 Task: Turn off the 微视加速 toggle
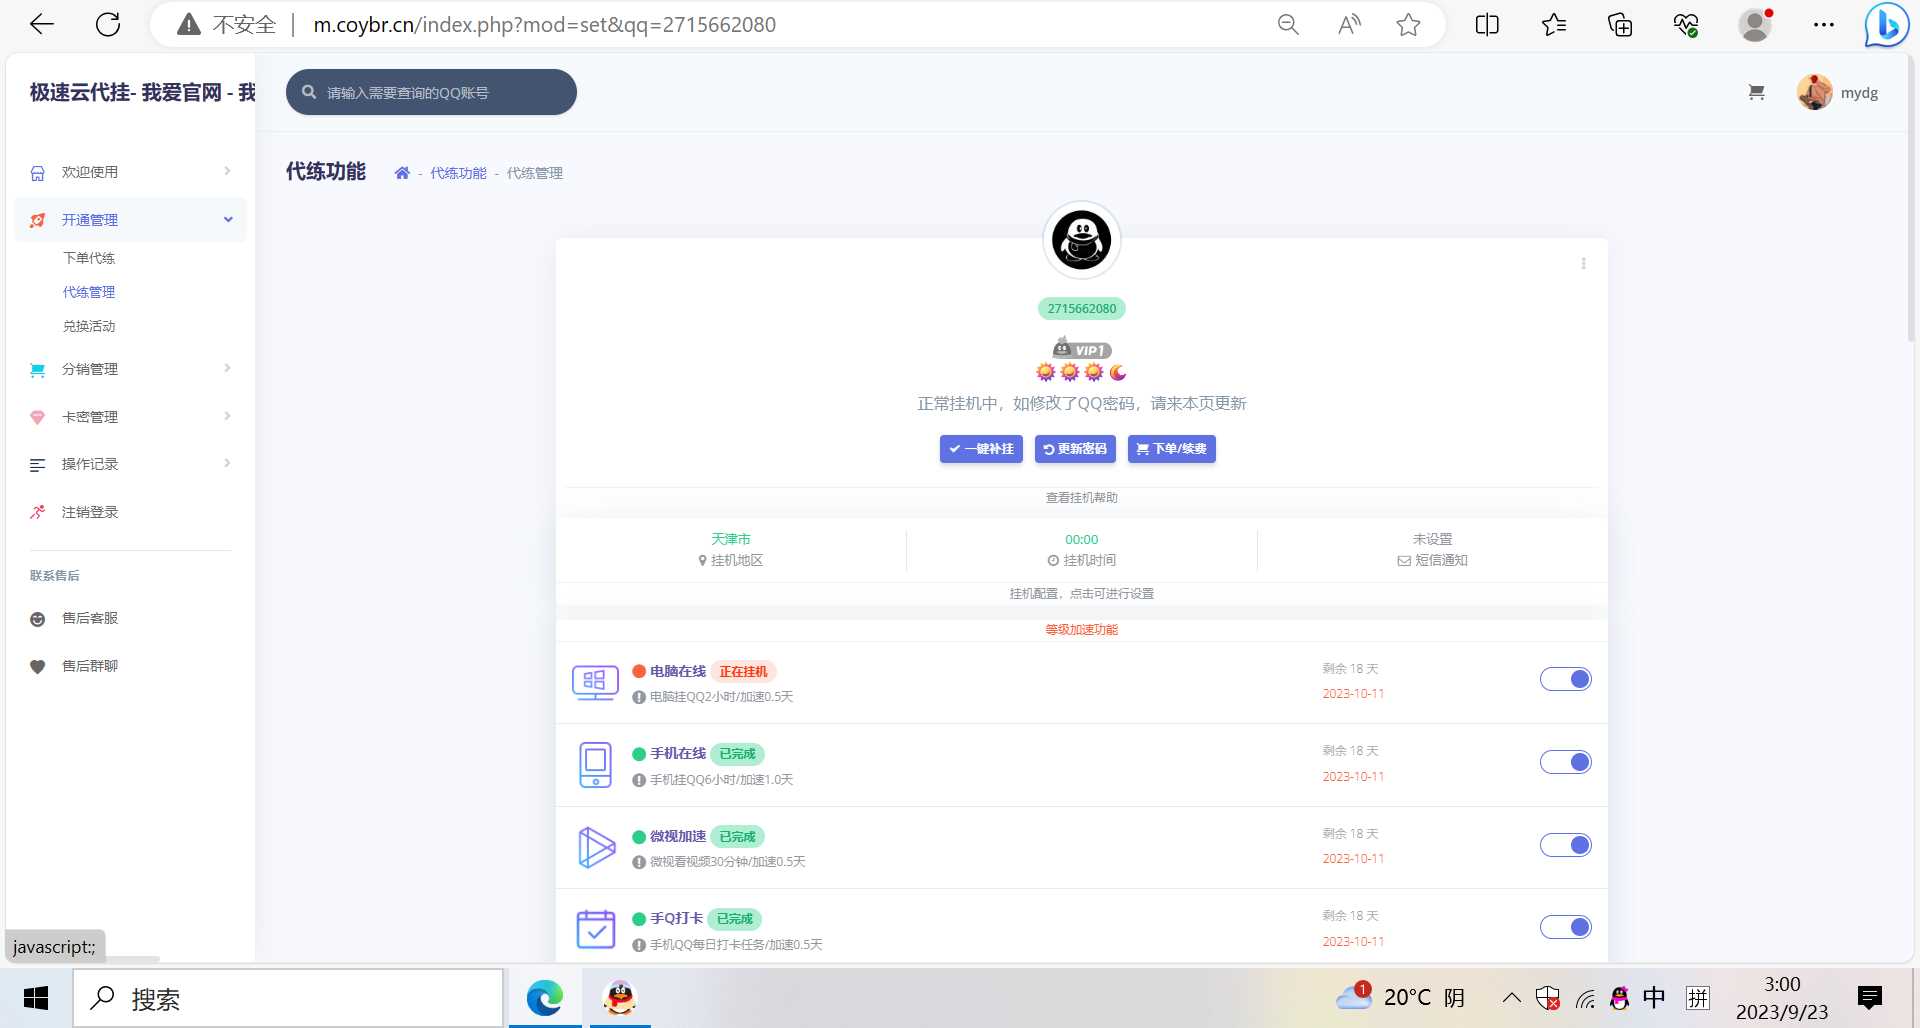point(1566,844)
